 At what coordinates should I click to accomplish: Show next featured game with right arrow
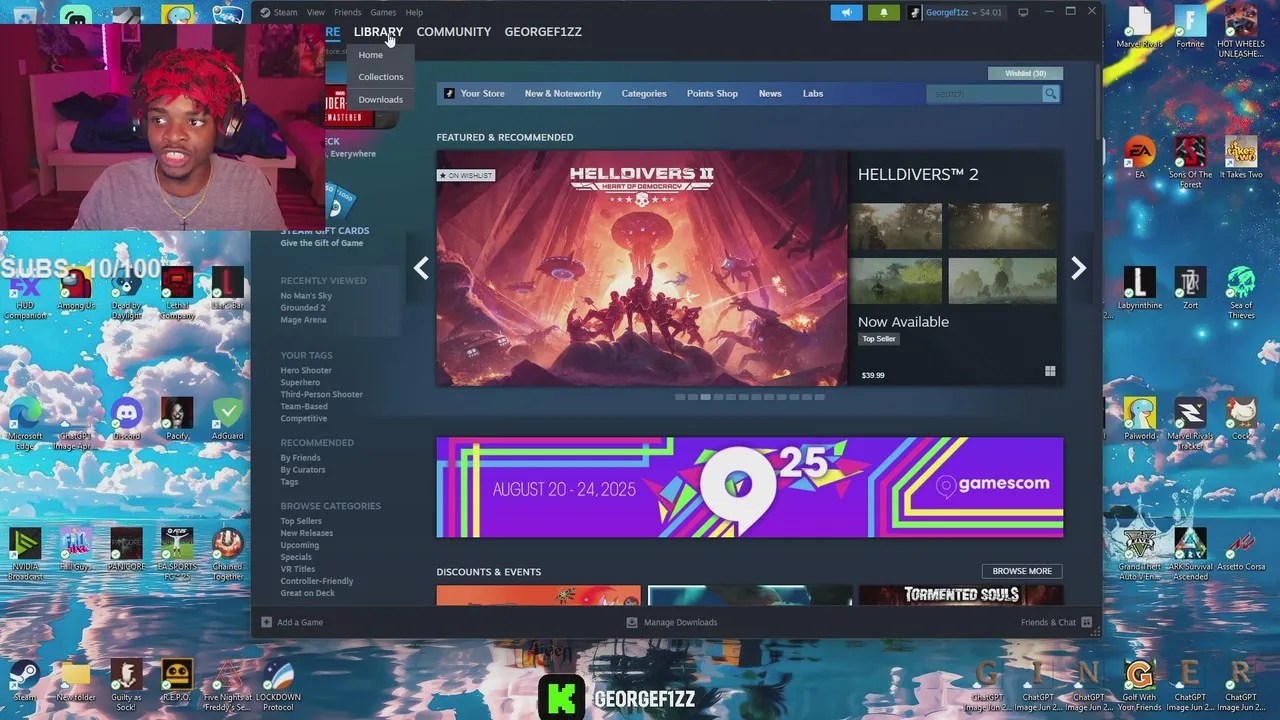coord(1078,268)
